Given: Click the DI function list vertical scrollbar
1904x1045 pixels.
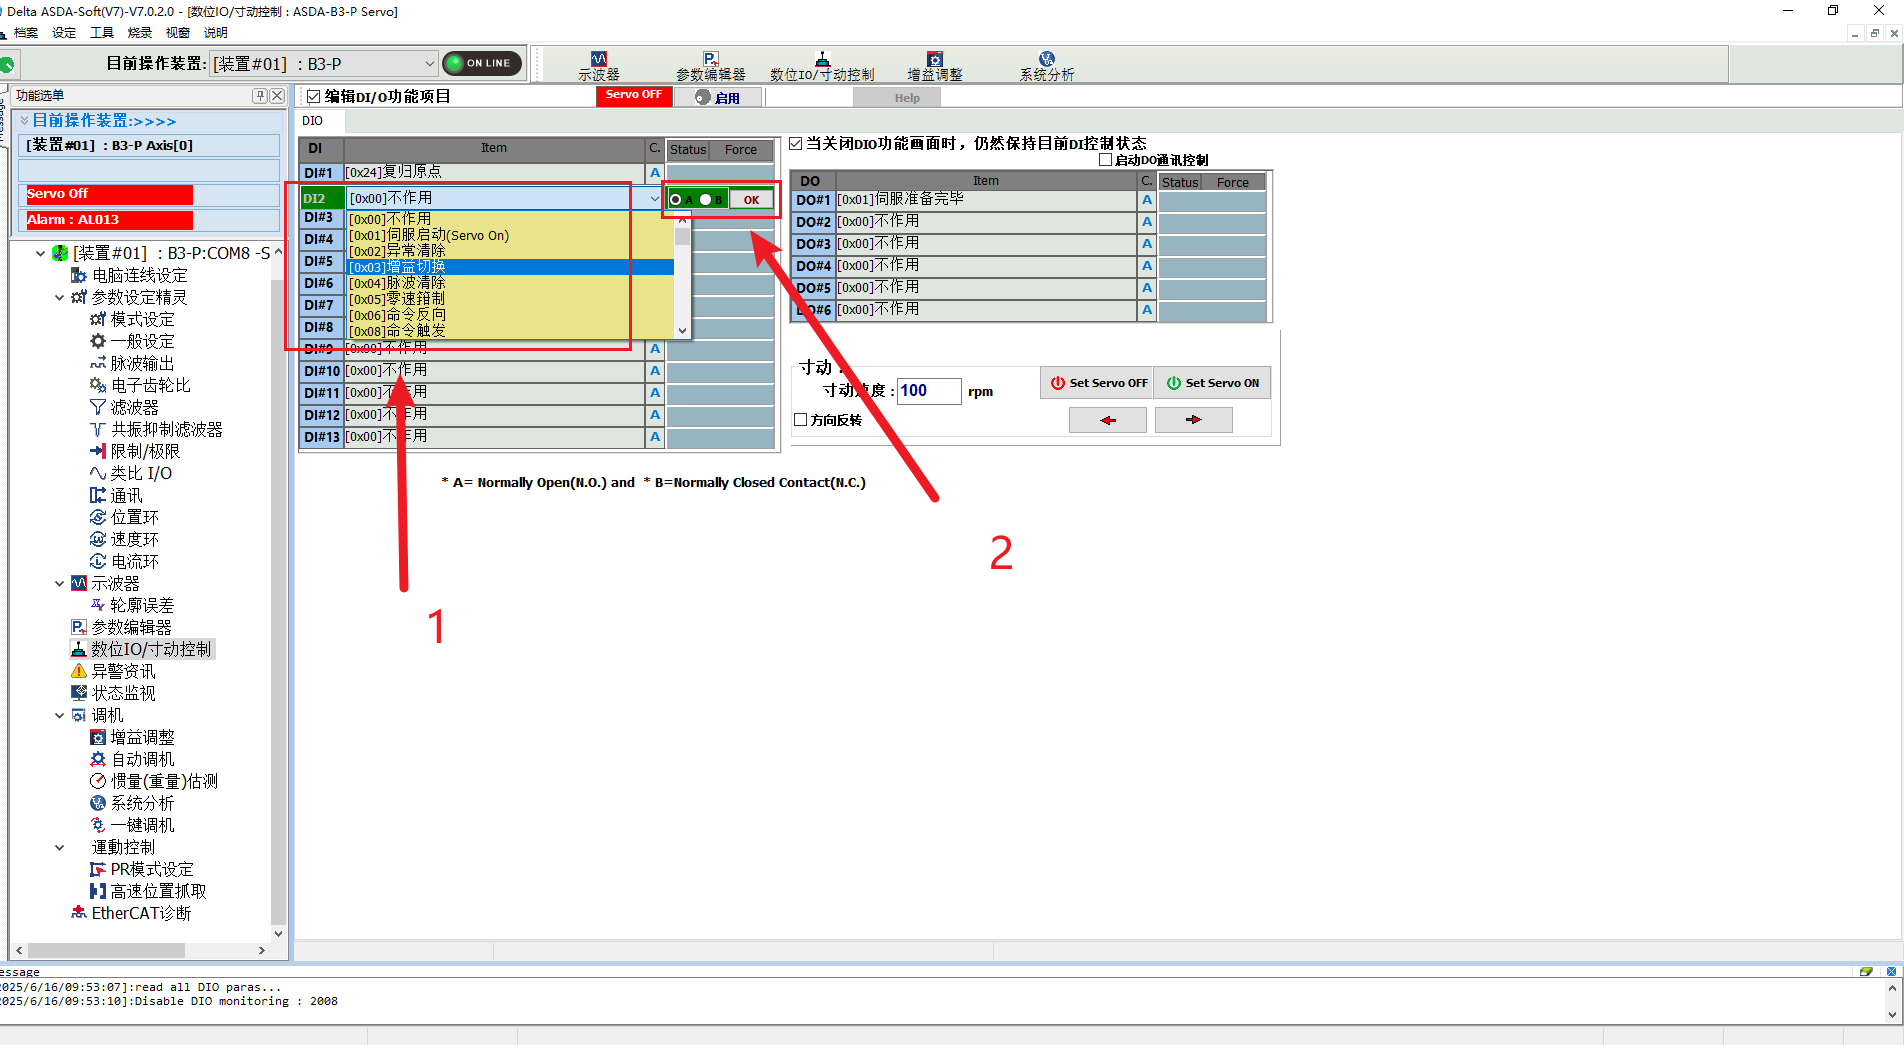Looking at the screenshot, I should [x=682, y=280].
